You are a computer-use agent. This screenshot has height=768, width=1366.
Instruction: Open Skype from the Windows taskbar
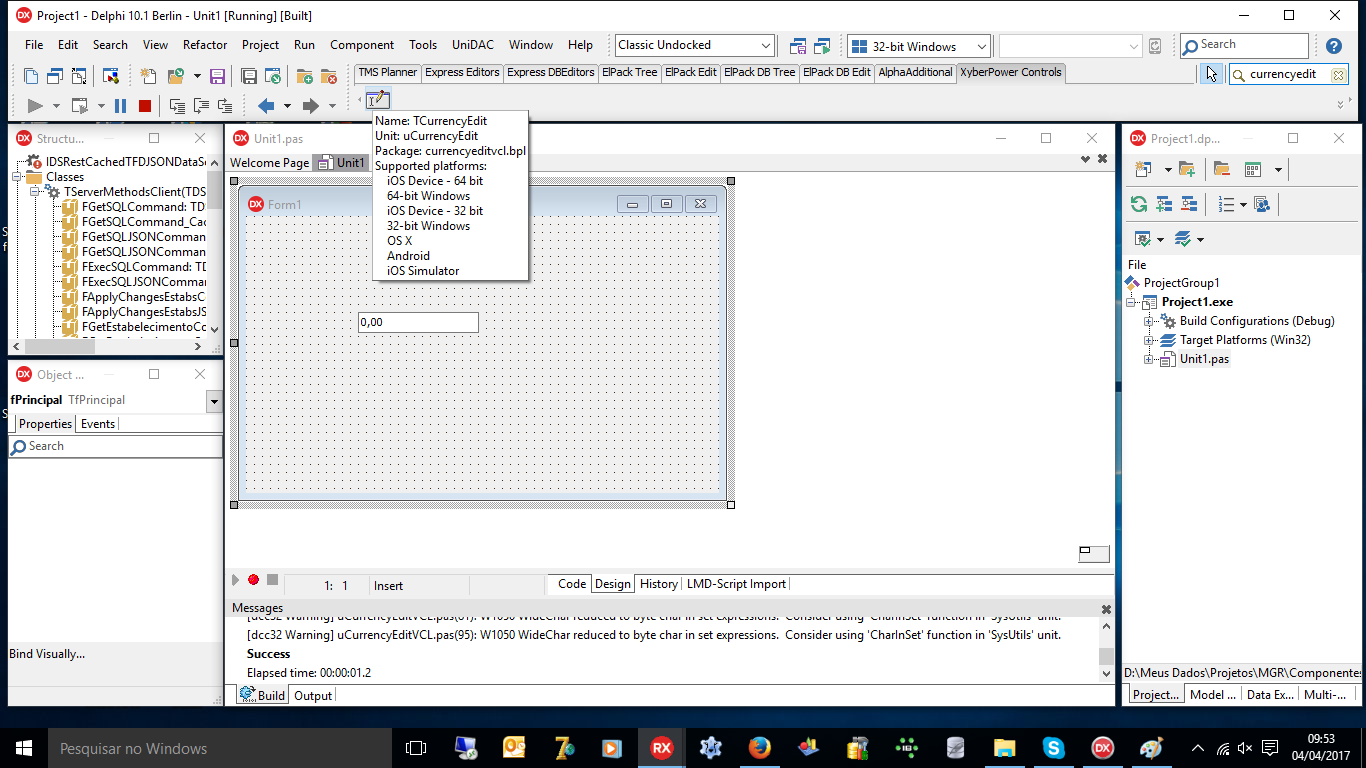[x=1053, y=748]
